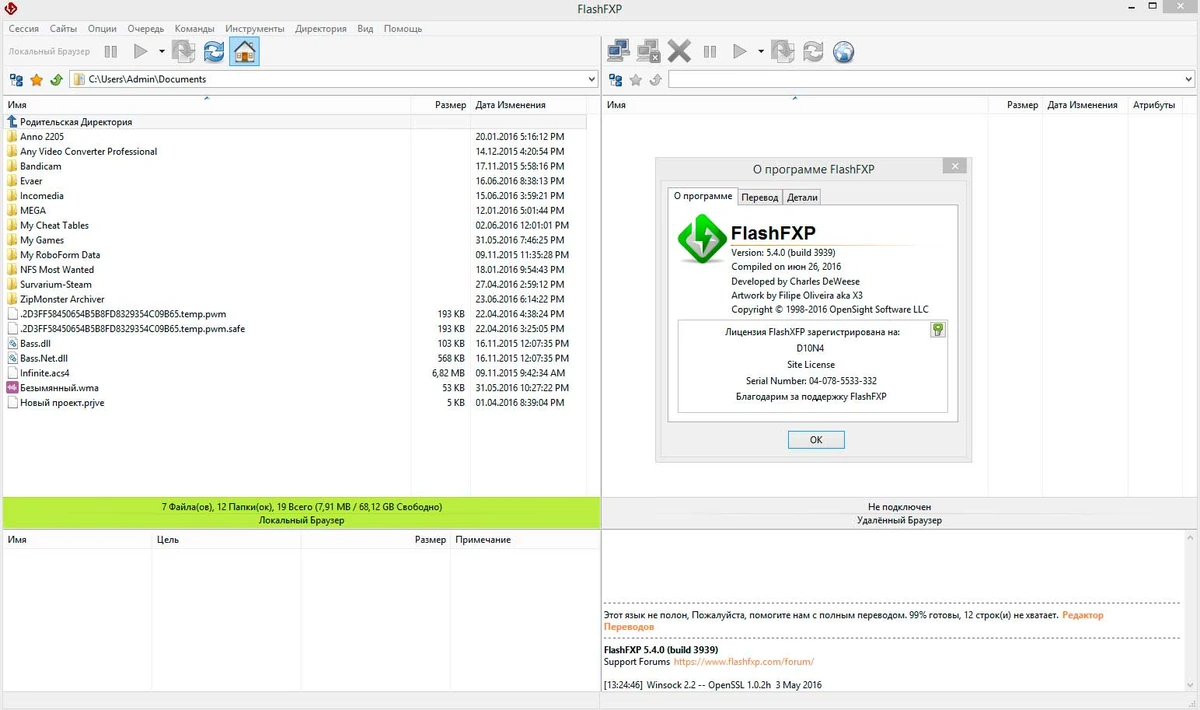
Task: Click the remote Pause button
Action: point(710,51)
